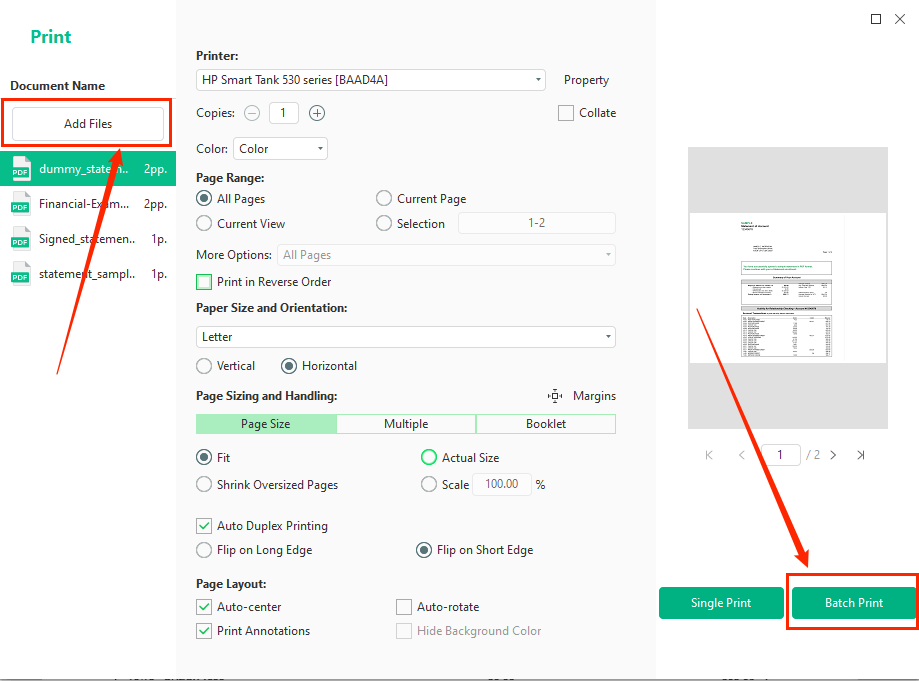
Task: Uncheck Auto Duplex Printing
Action: 204,526
